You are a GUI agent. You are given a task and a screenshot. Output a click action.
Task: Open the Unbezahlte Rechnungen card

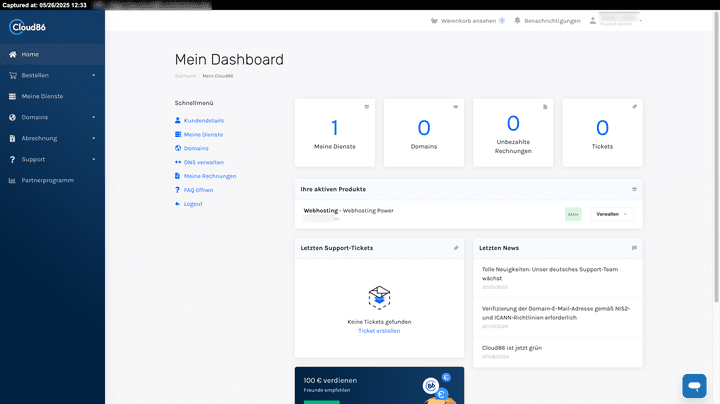point(513,133)
